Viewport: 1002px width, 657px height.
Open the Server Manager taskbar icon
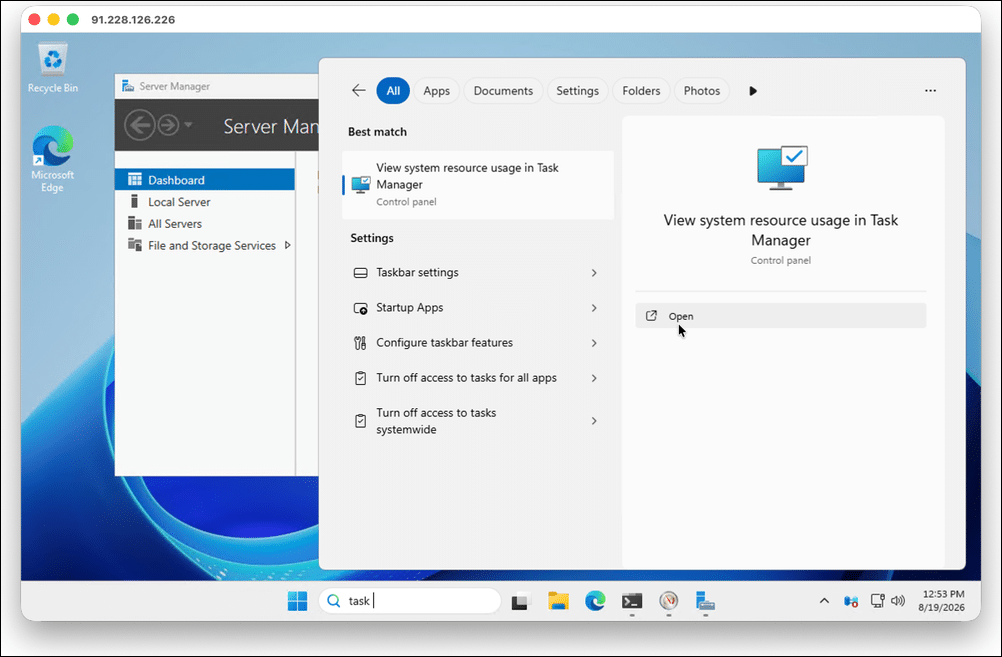705,601
